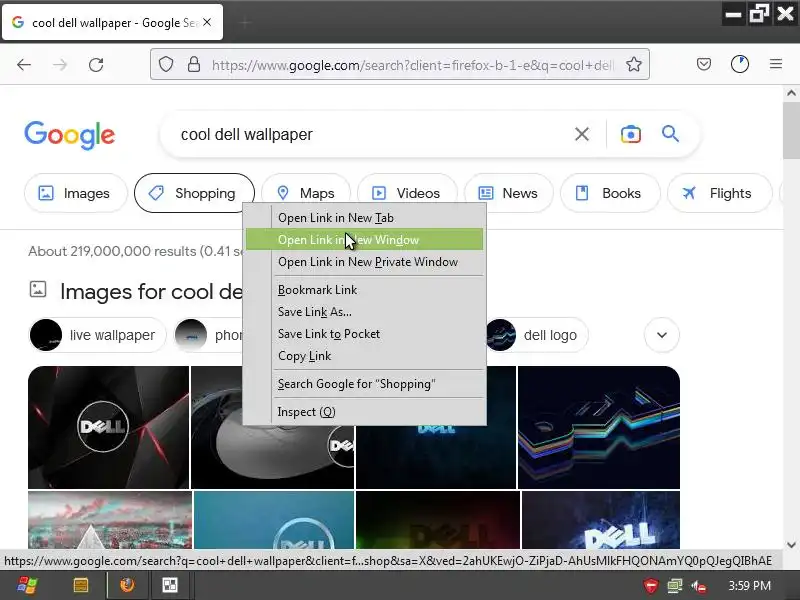
Task: Choose Open Link in New Tab
Action: tap(364, 218)
